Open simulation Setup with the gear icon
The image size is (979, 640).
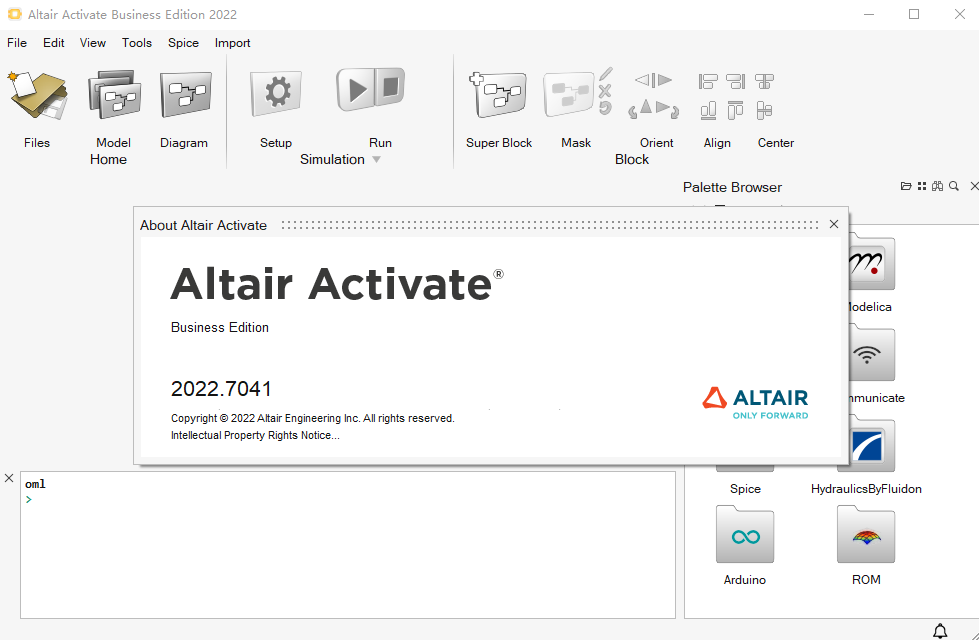coord(276,94)
